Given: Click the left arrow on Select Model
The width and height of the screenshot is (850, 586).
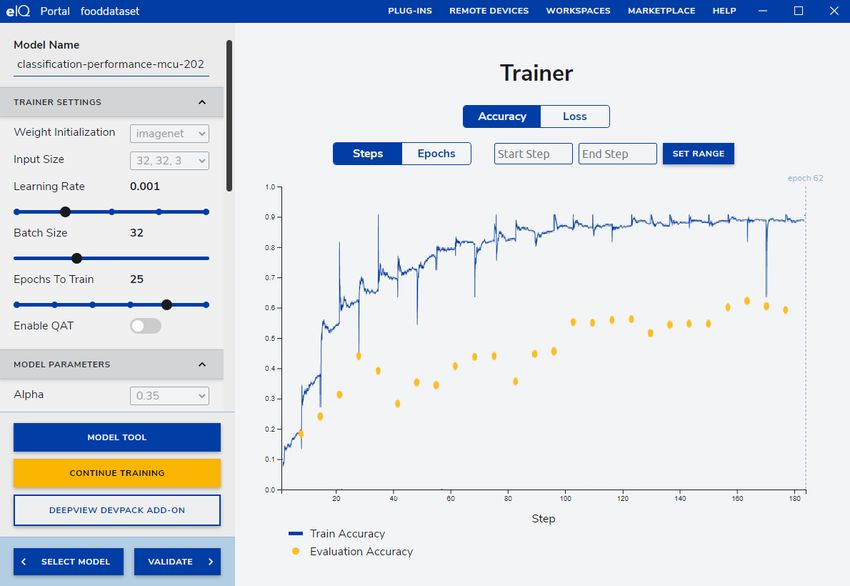Looking at the screenshot, I should click(23, 562).
